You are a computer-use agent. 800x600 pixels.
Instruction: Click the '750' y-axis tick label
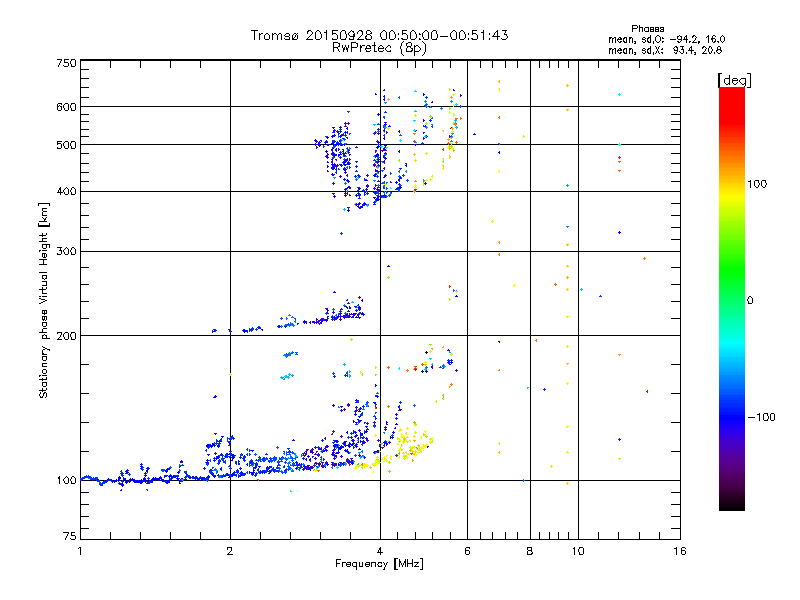[66, 63]
